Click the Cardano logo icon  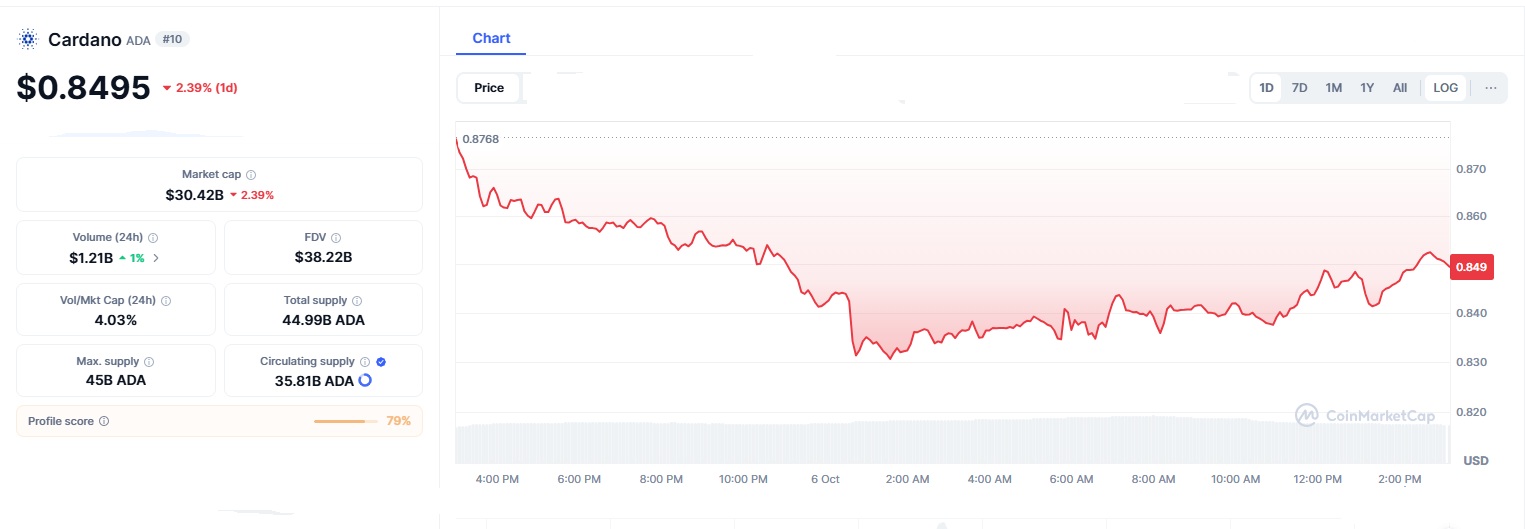tap(28, 40)
